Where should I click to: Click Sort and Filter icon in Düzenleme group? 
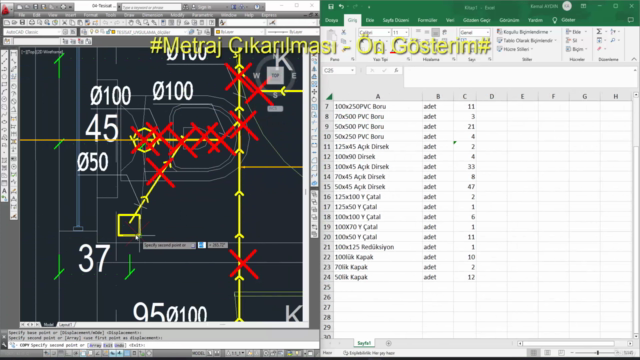[x=613, y=32]
